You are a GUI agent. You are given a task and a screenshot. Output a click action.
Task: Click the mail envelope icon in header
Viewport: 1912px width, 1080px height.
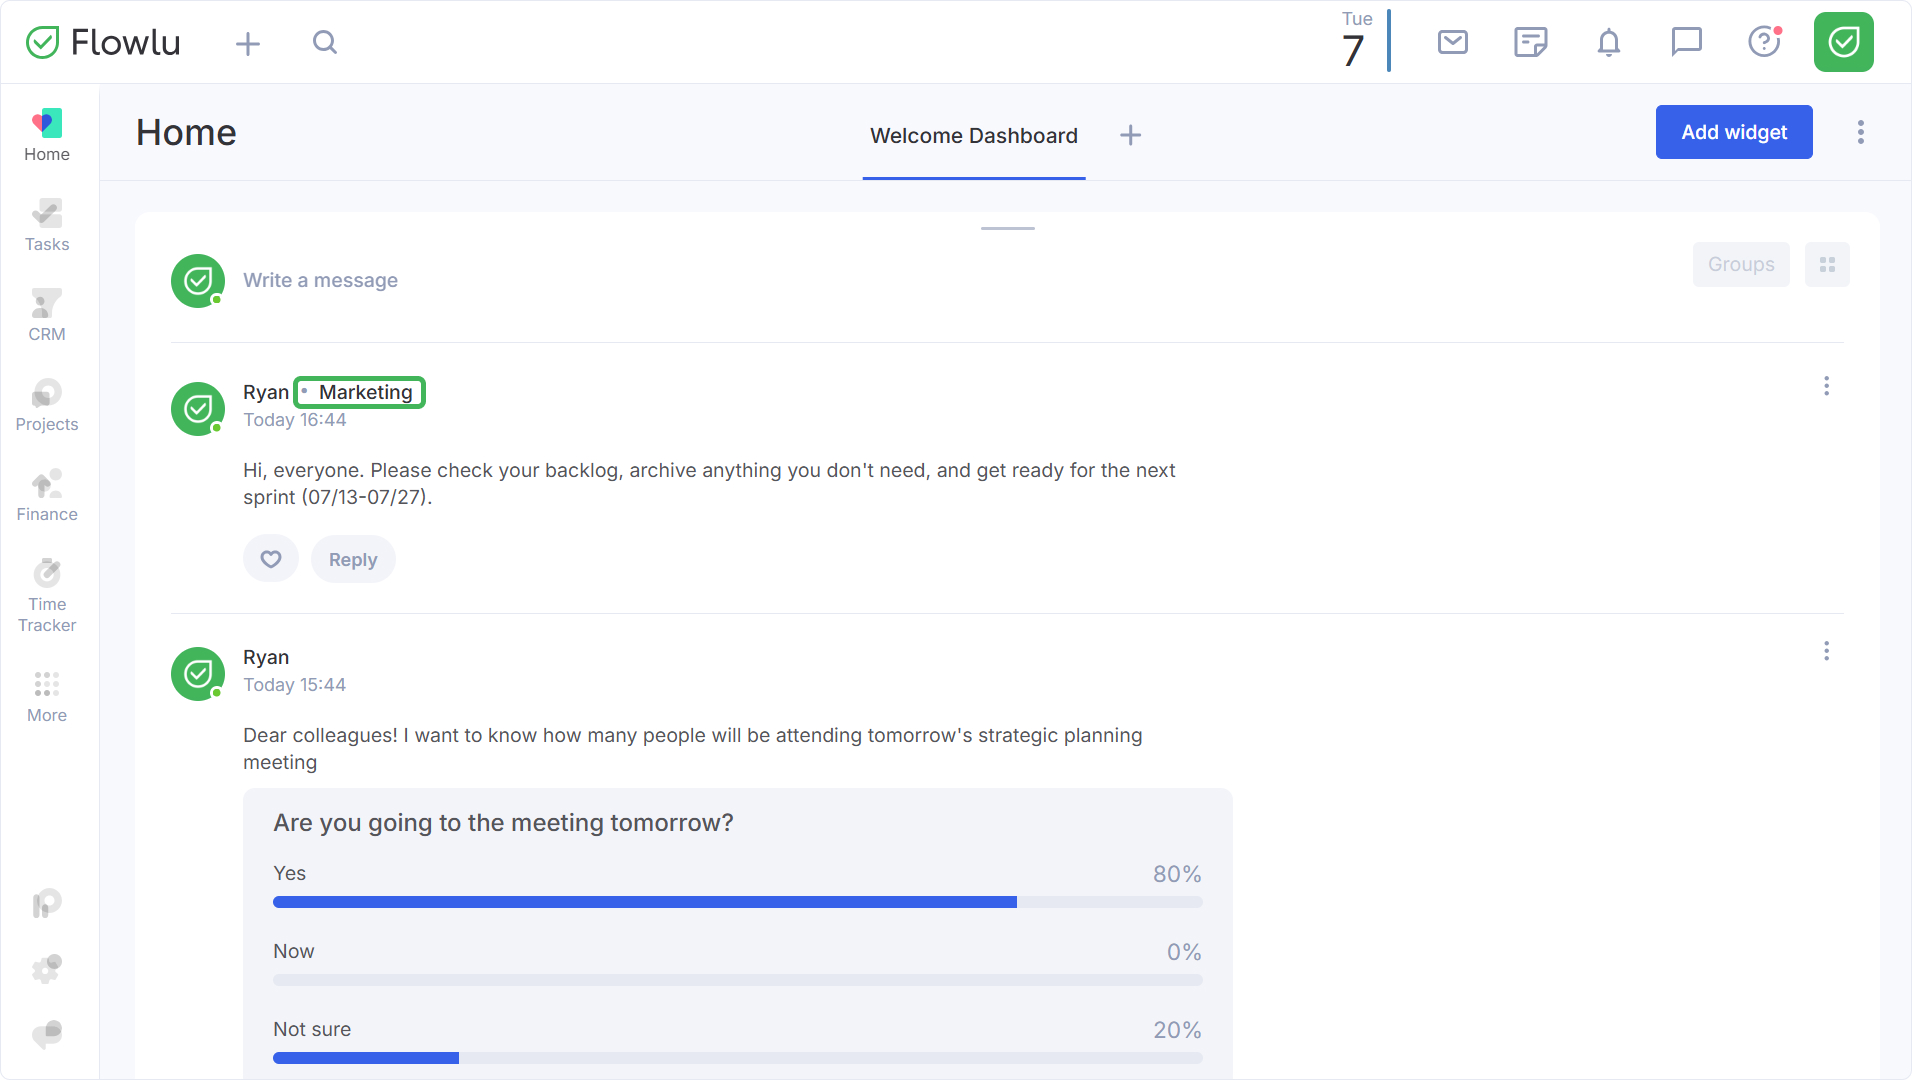(x=1453, y=42)
